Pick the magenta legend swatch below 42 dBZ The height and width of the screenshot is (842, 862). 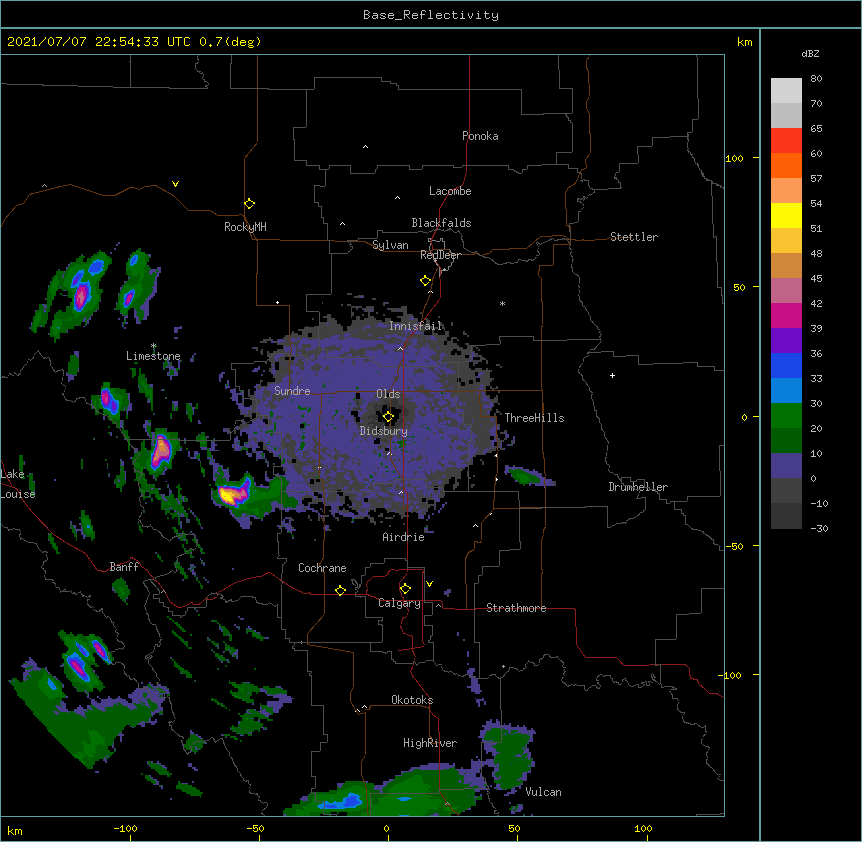pyautogui.click(x=786, y=315)
